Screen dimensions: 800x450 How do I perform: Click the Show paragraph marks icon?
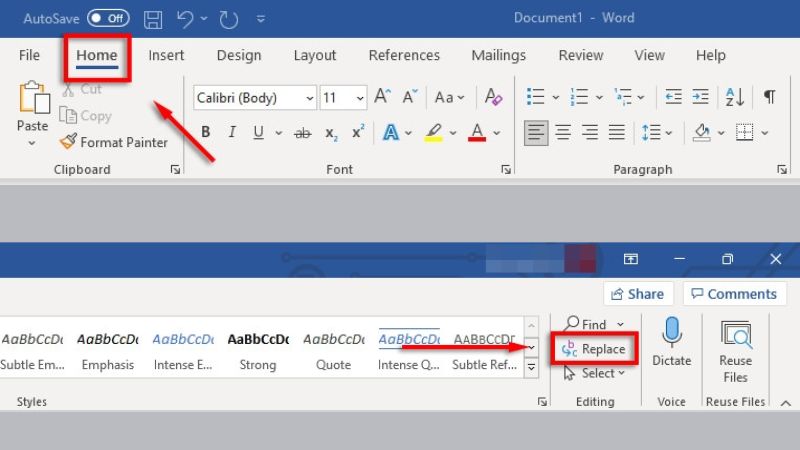point(769,97)
